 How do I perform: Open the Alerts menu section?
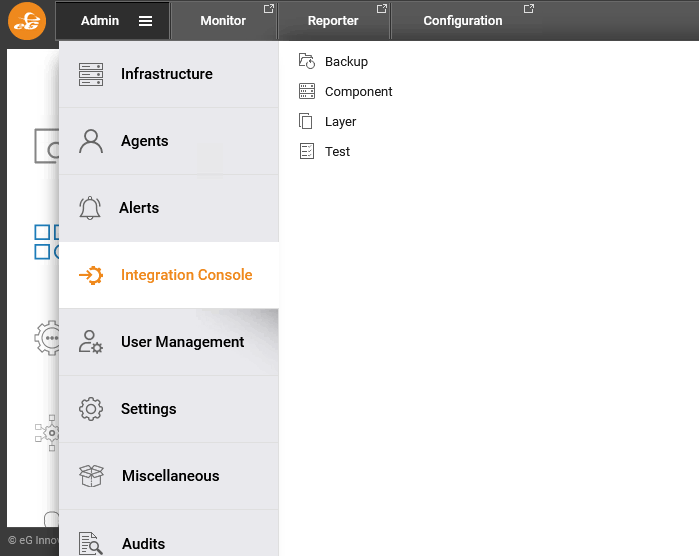(169, 208)
